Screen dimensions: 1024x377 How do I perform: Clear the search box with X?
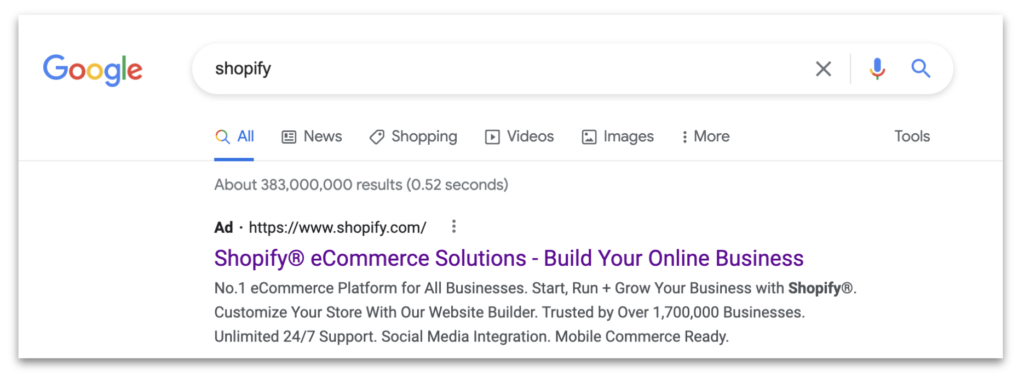(x=824, y=69)
